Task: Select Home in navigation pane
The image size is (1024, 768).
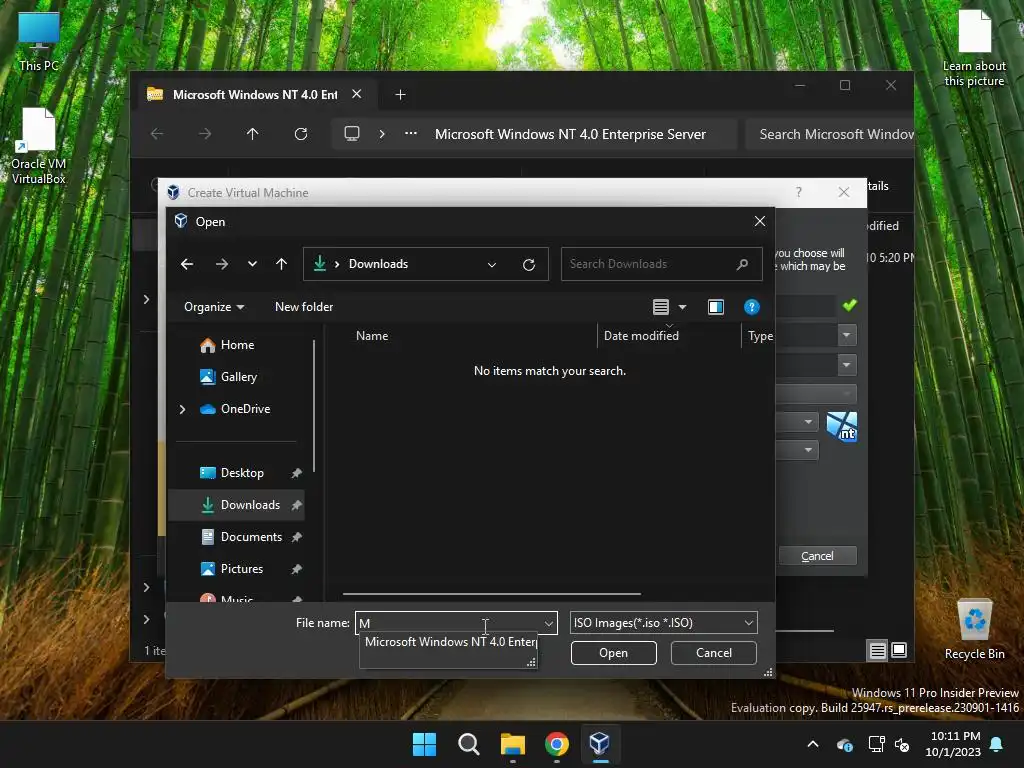Action: 238,345
